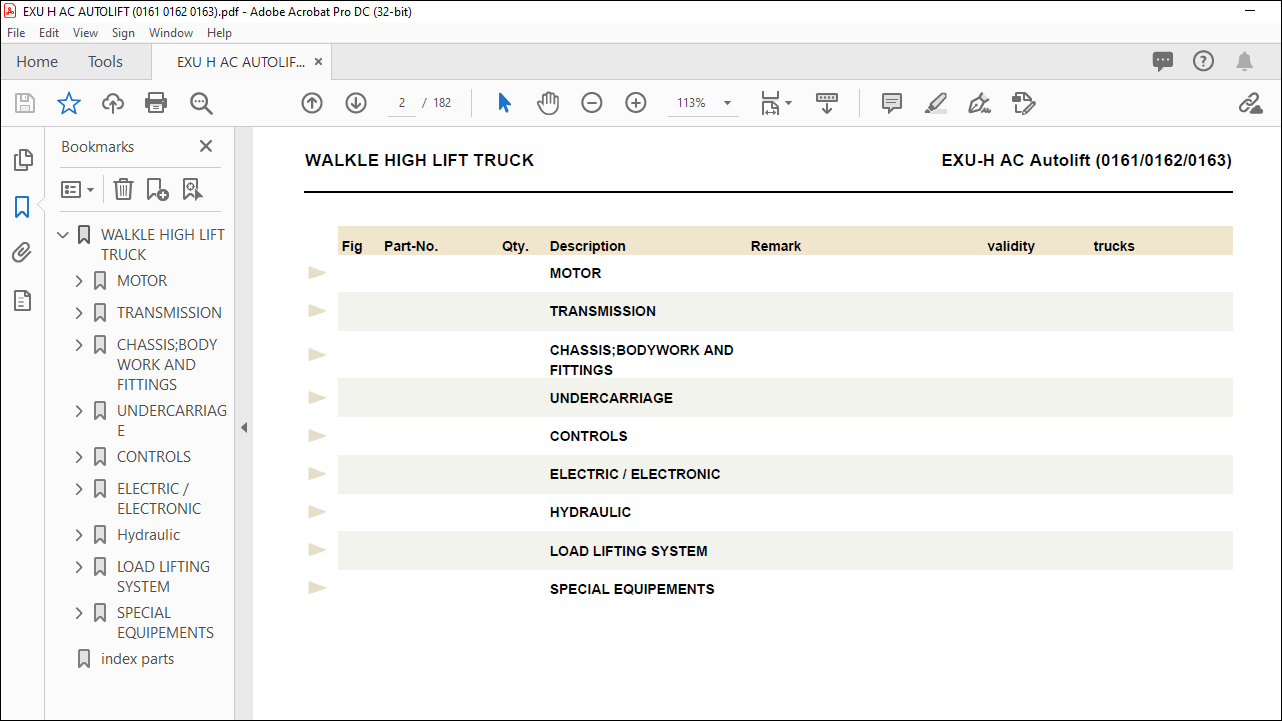This screenshot has height=721, width=1282.
Task: Open the Page Thumbnails panel
Action: tap(22, 160)
